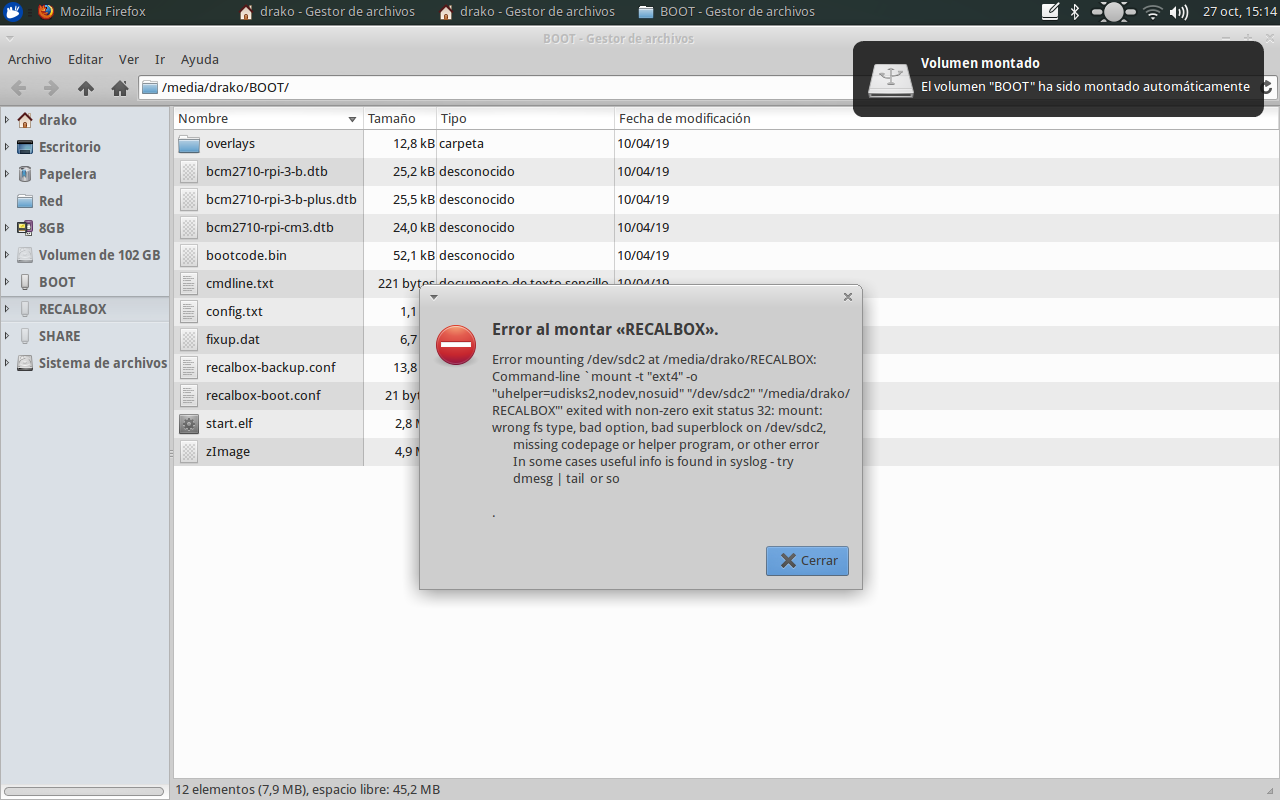This screenshot has width=1280, height=800.
Task: Expand the 8GB tree node
Action: pos(7,228)
